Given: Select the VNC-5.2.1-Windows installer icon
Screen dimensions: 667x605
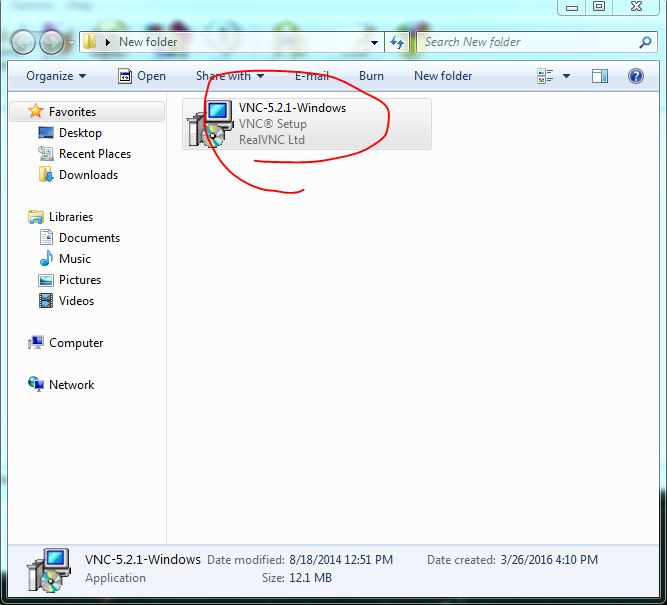Looking at the screenshot, I should tap(211, 124).
